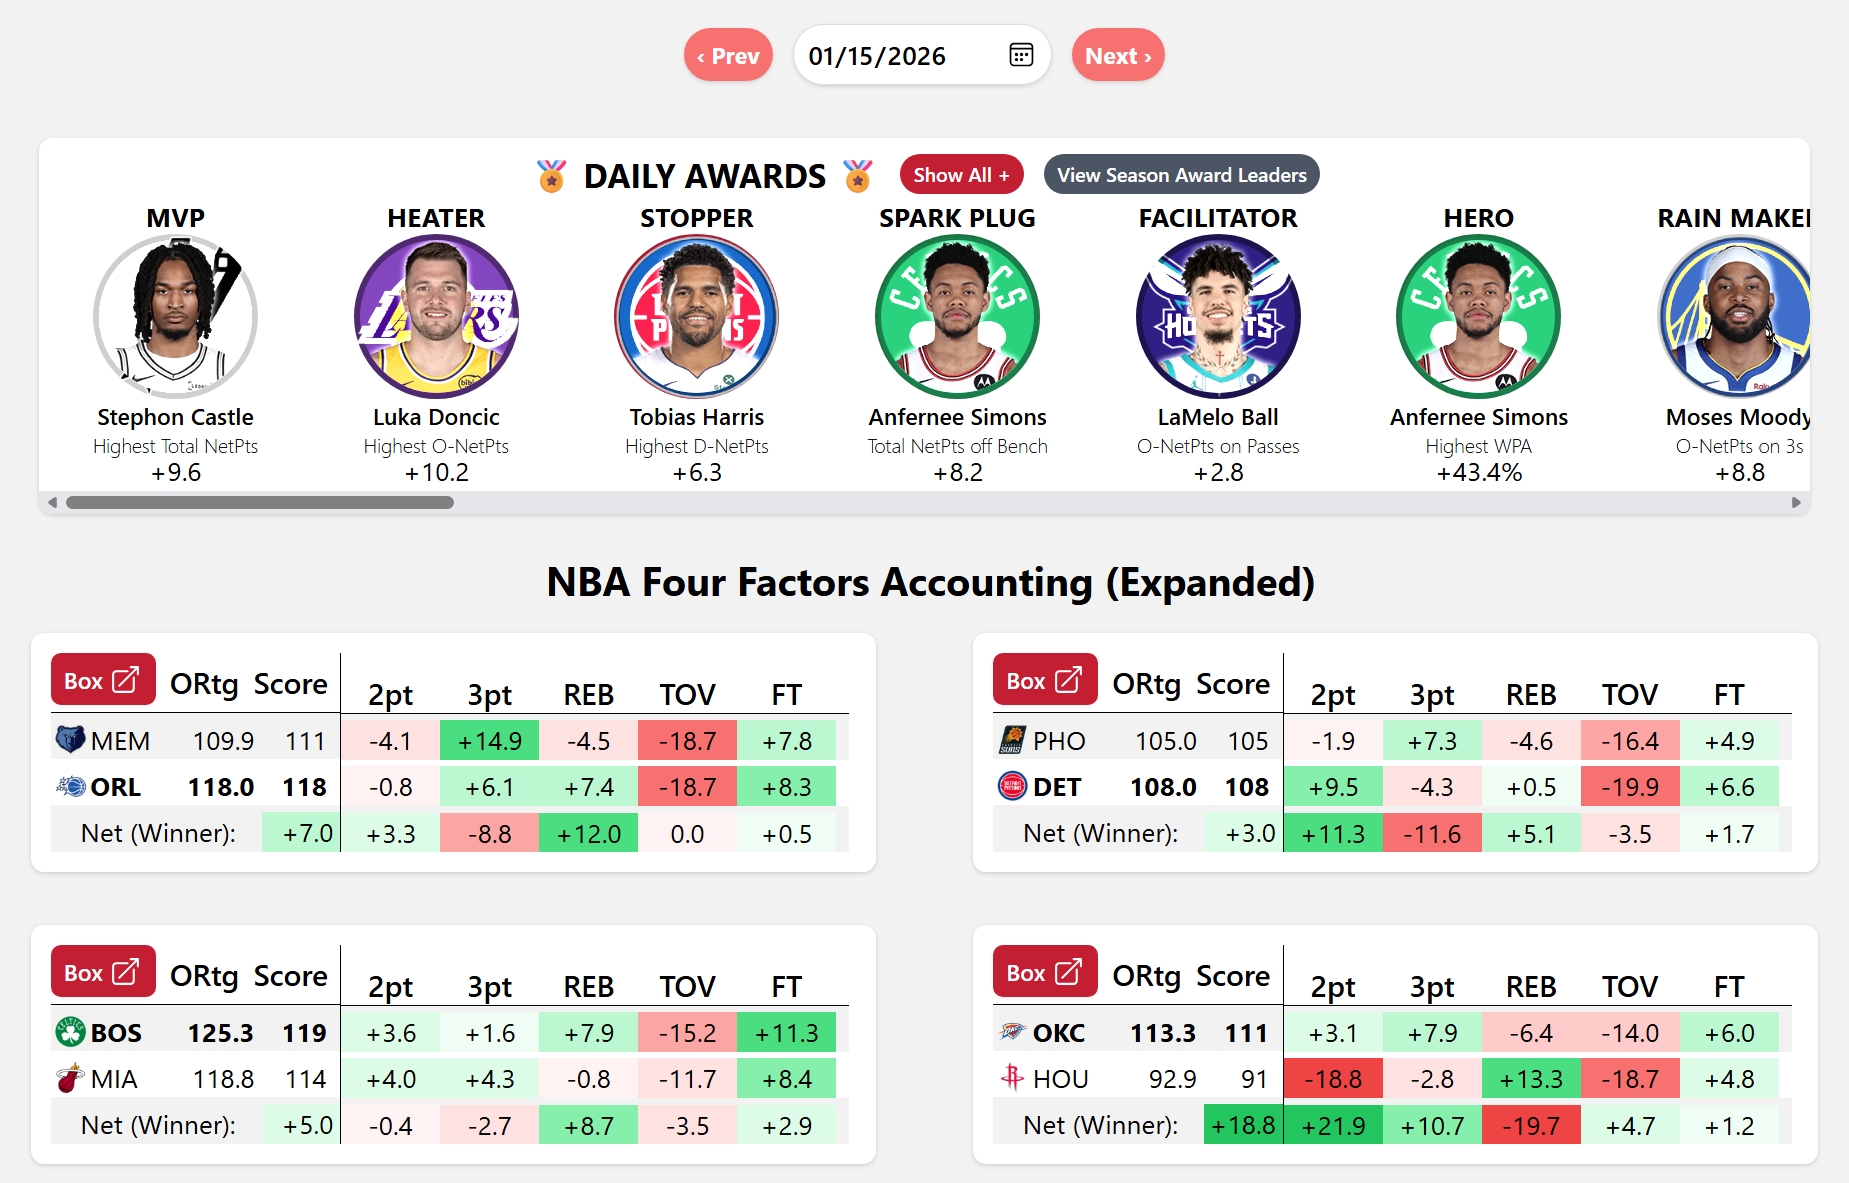Select LaMelo Ball Facilitator photo

(x=1218, y=317)
